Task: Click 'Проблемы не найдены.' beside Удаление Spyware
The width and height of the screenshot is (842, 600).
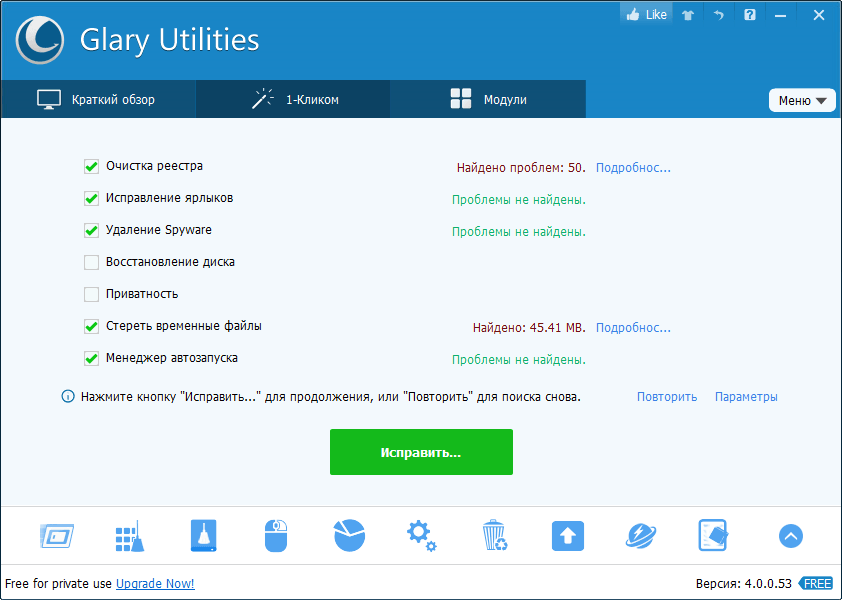Action: 519,232
